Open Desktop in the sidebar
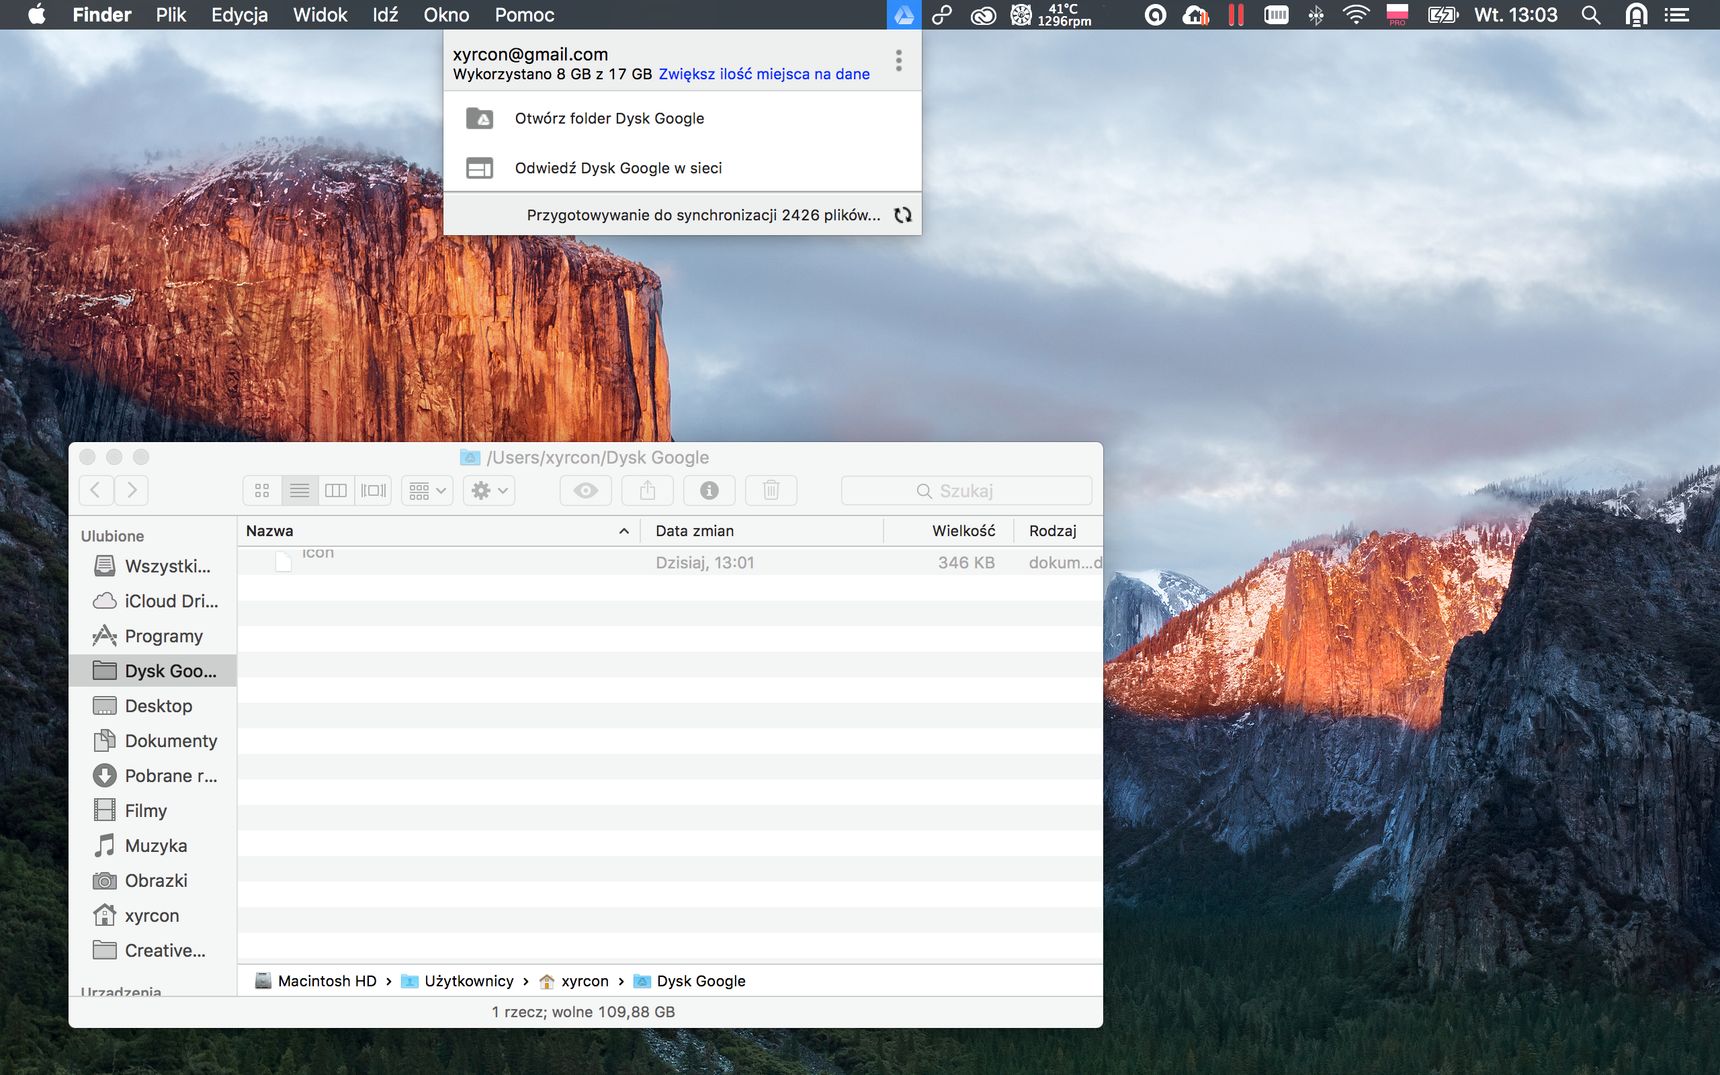Screen dimensions: 1720x1075 [x=153, y=706]
